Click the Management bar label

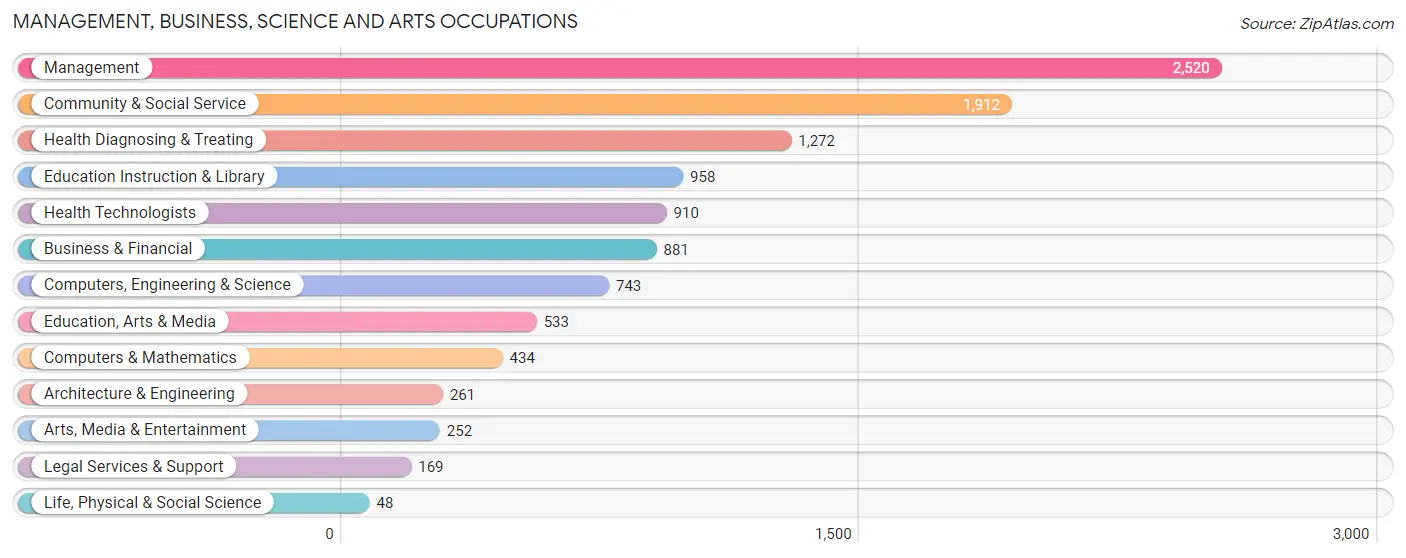click(x=91, y=67)
